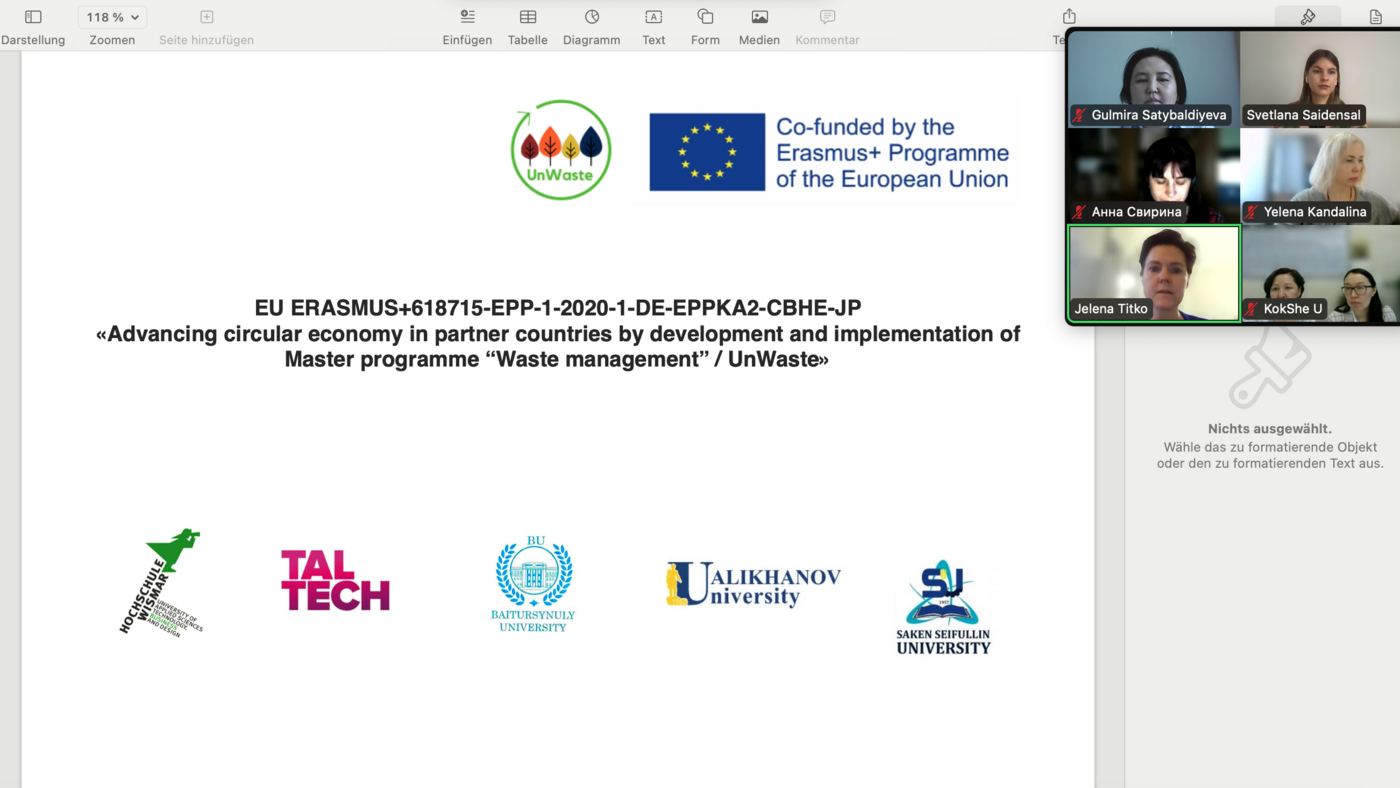The width and height of the screenshot is (1400, 788).
Task: Select Анна Свирина video tile
Action: click(1154, 175)
